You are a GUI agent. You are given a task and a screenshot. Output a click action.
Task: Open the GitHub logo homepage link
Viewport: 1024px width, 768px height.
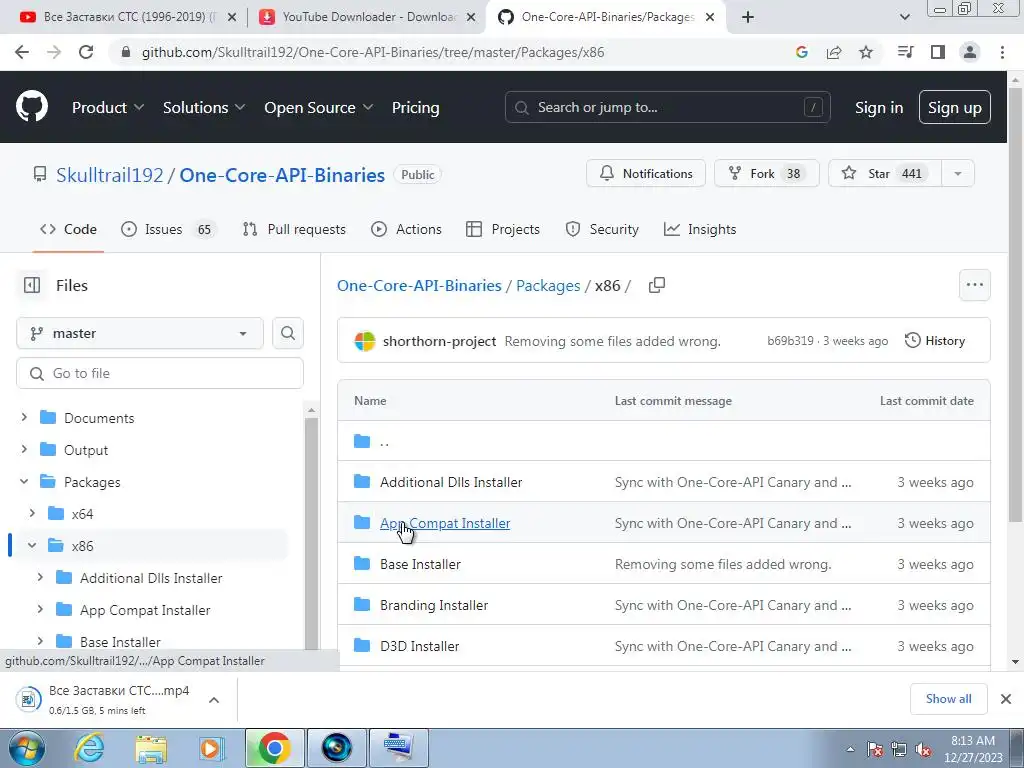click(x=32, y=107)
